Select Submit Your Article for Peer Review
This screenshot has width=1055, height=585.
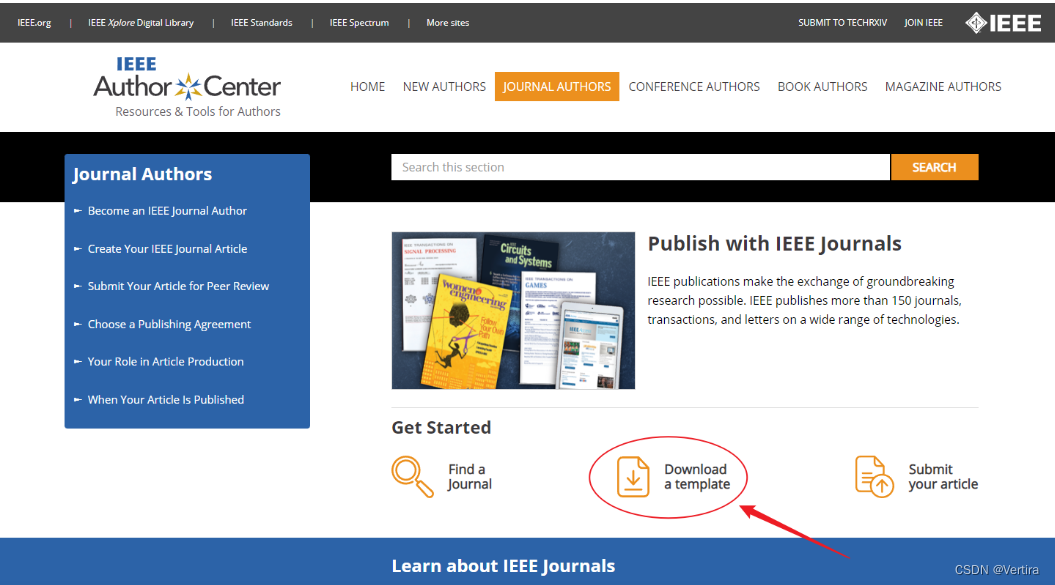pyautogui.click(x=176, y=286)
